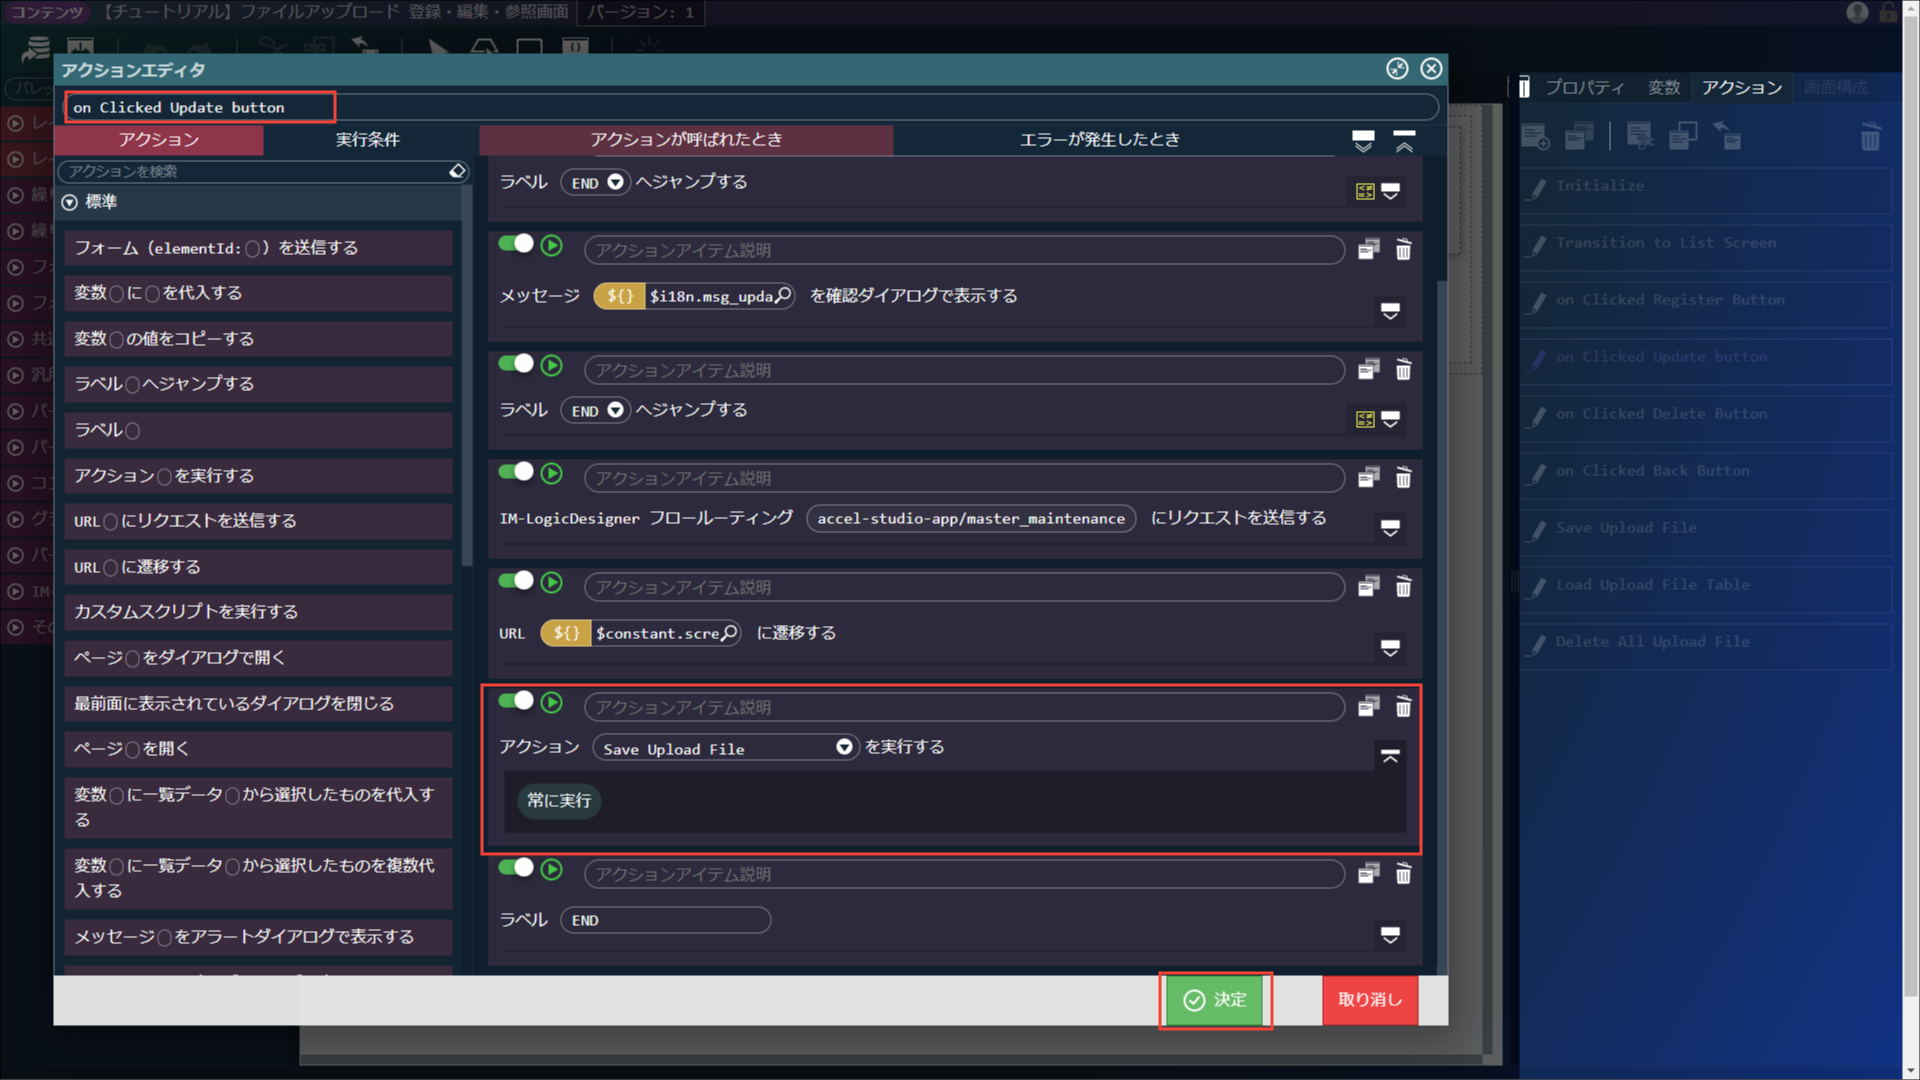Click the action palette list scrollbar
This screenshot has width=1920, height=1080.
(467, 375)
